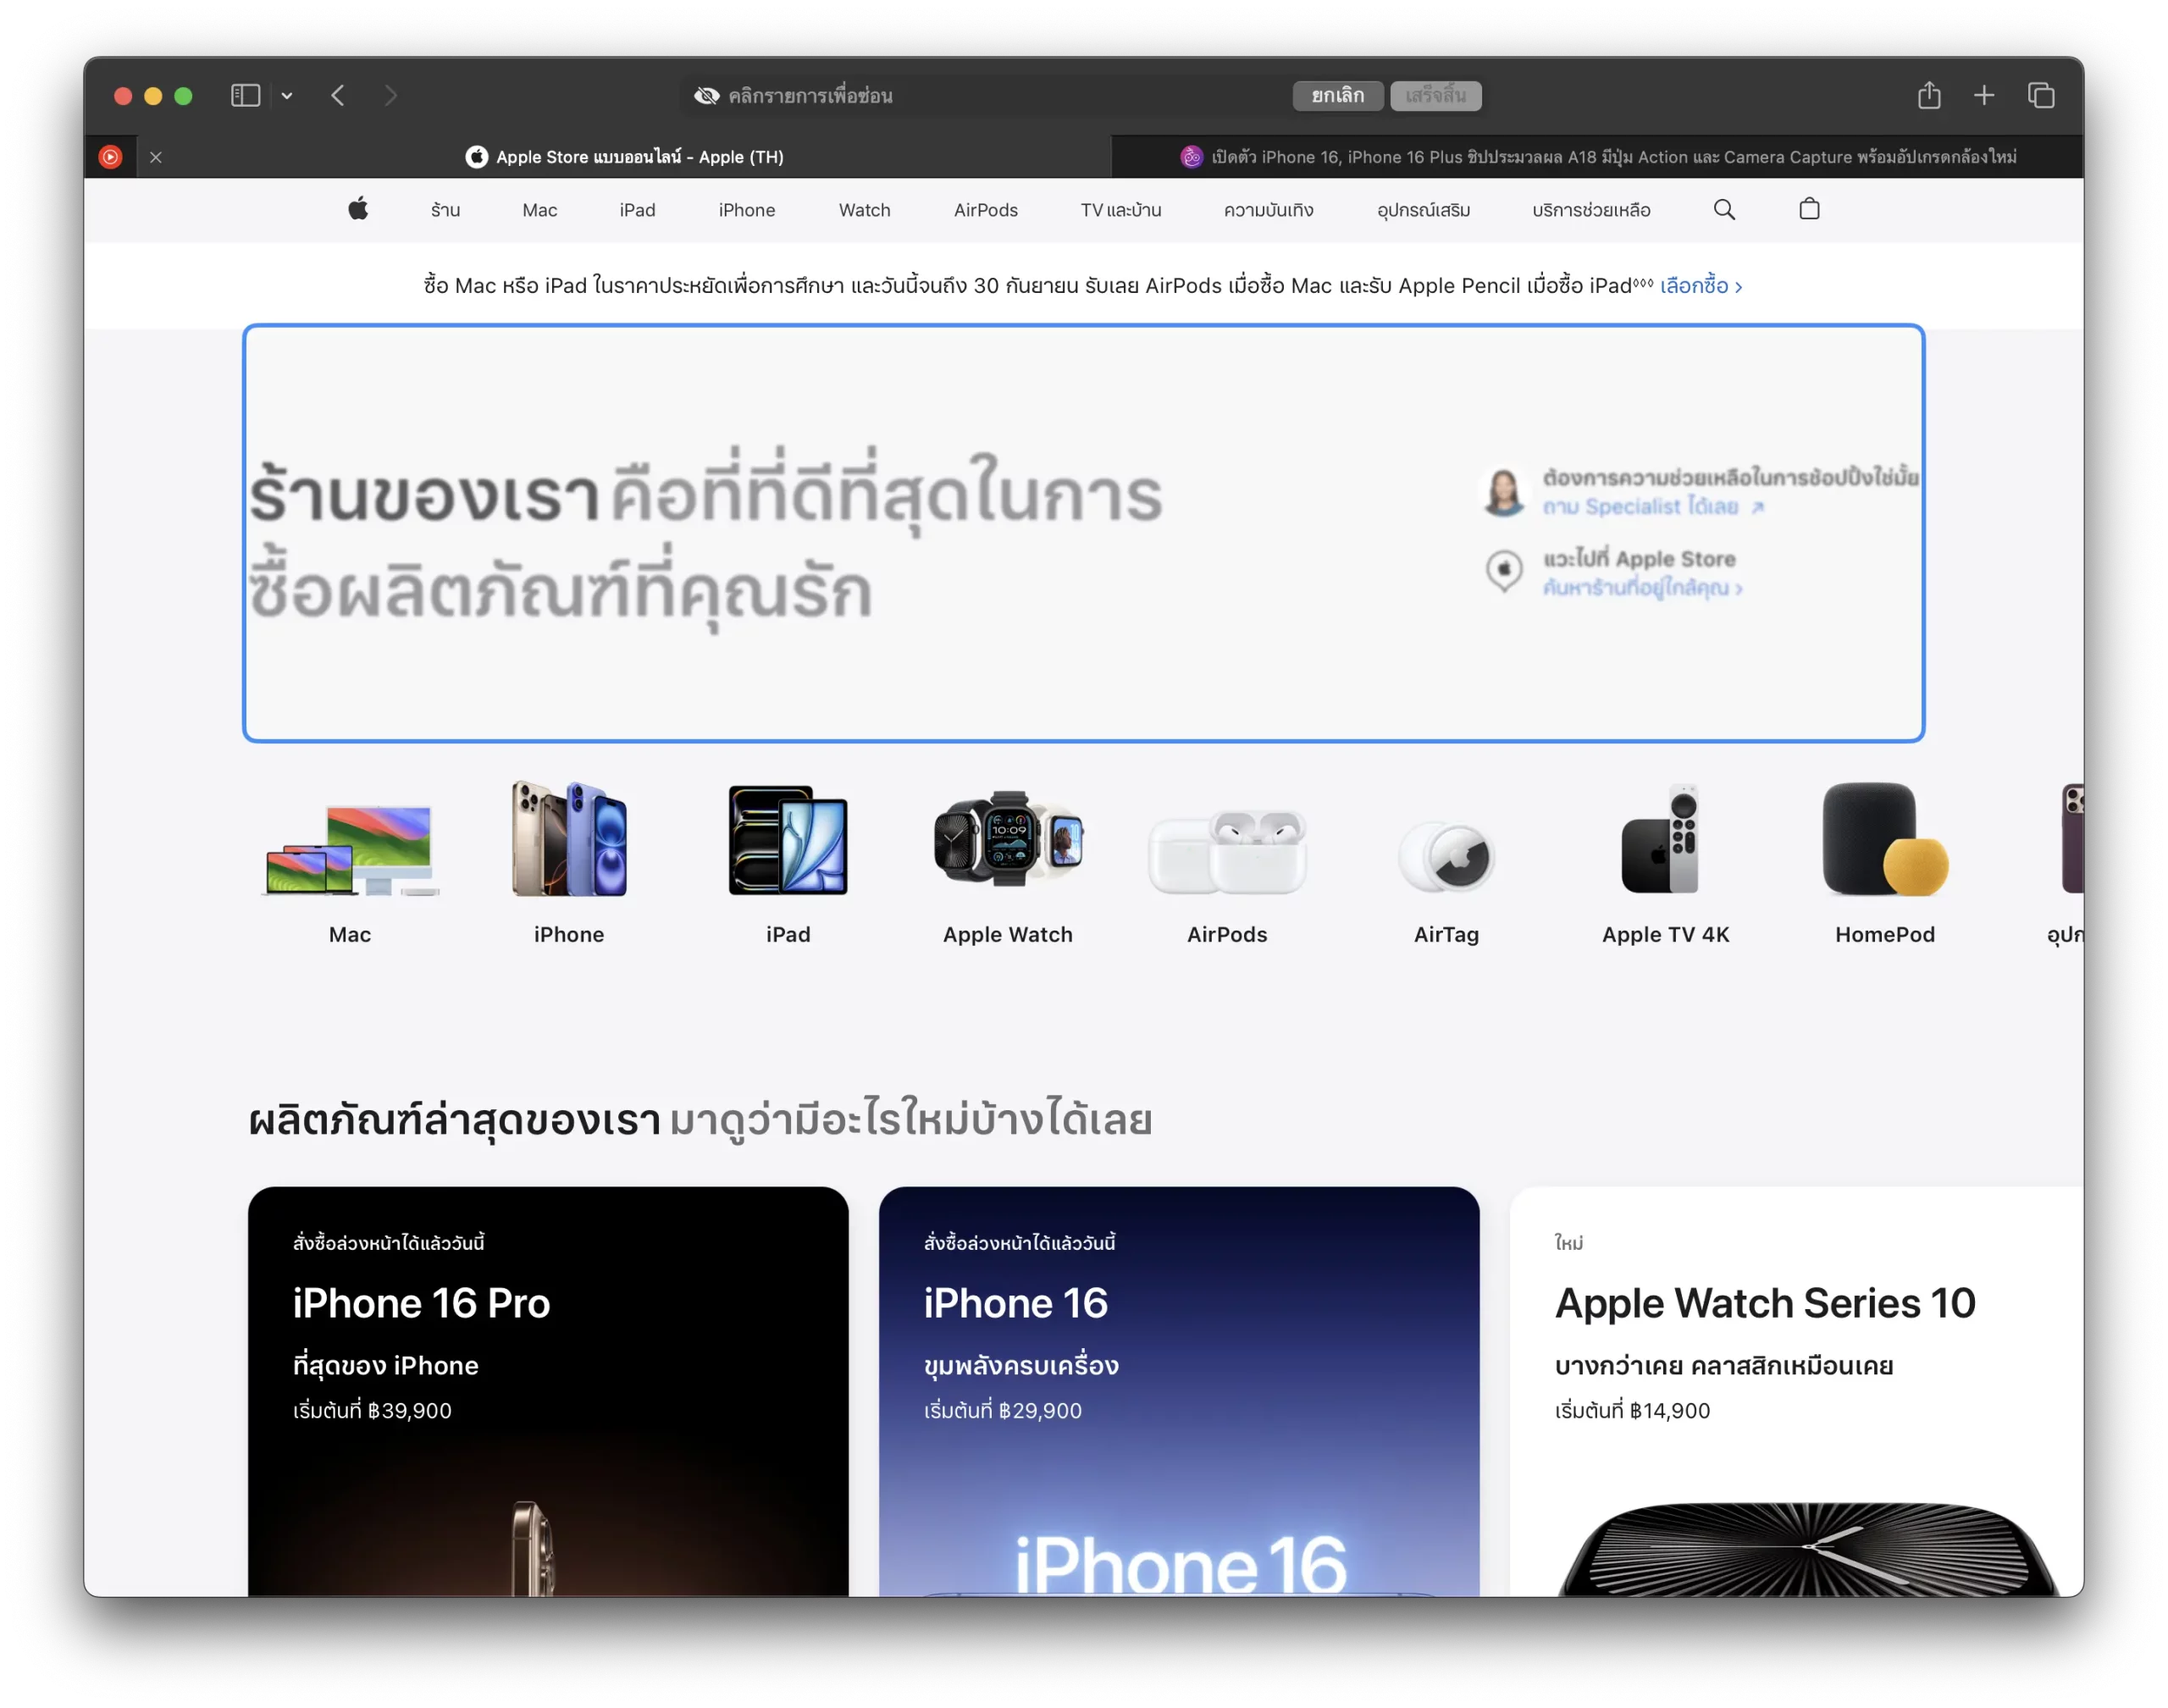The image size is (2168, 1708).
Task: Toggle the Safari sidebar button
Action: pyautogui.click(x=245, y=96)
